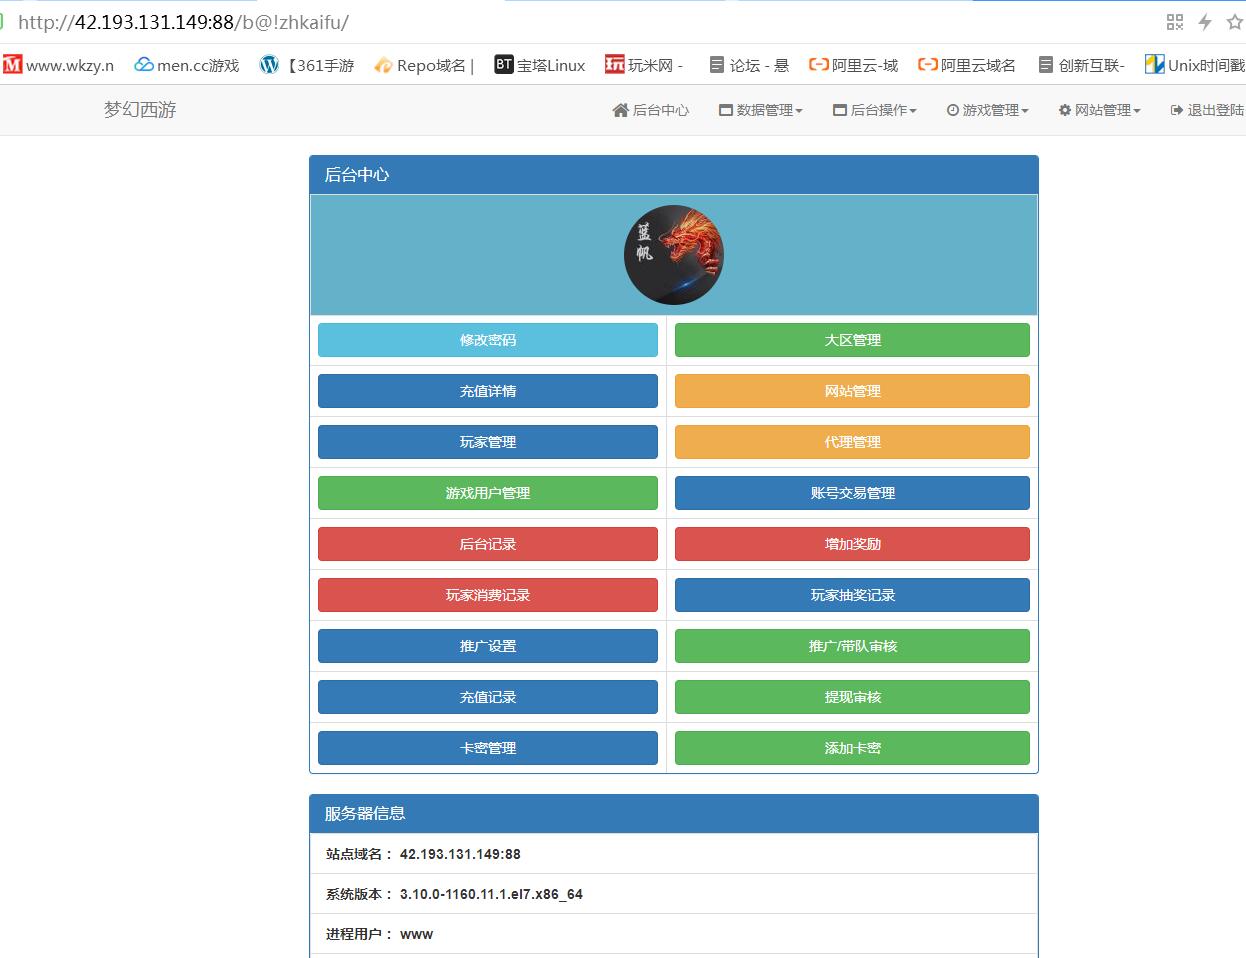This screenshot has height=958, width=1246.
Task: Click the red 增加奖励 button
Action: tap(852, 544)
